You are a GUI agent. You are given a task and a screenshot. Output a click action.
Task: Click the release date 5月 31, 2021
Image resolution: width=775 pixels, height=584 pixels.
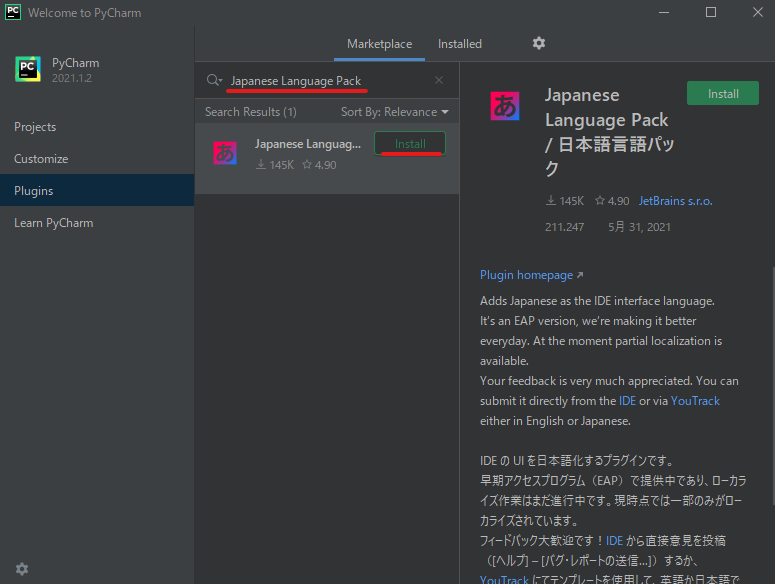(639, 227)
